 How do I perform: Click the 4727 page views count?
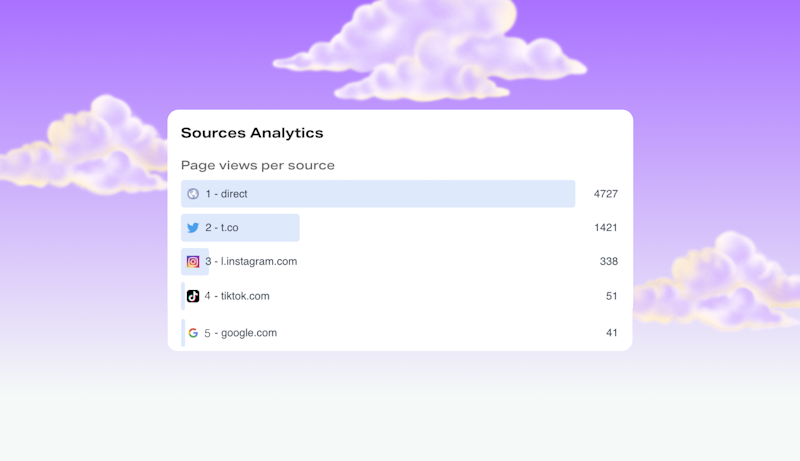606,194
